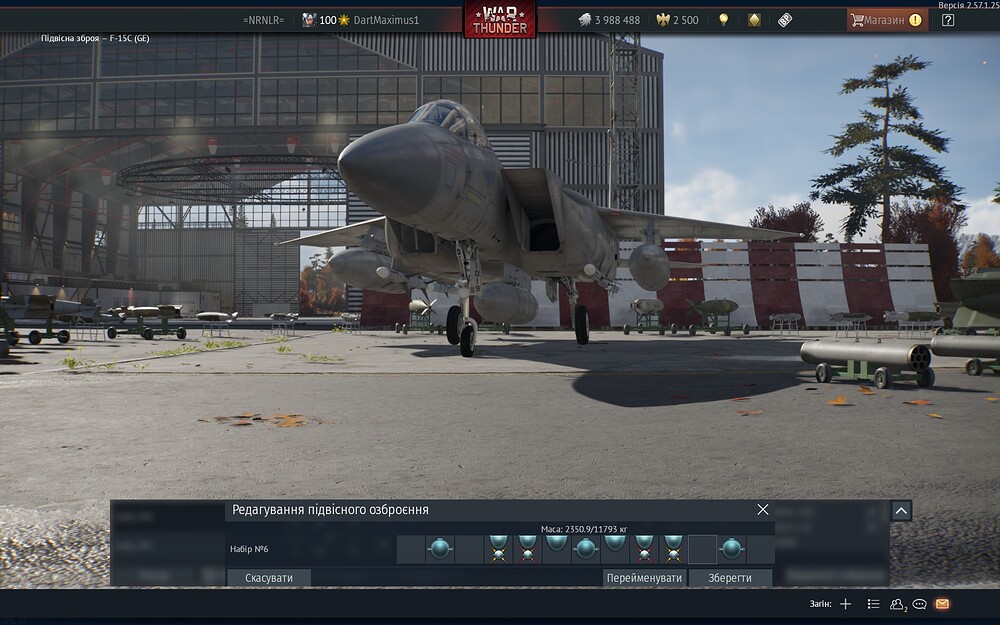The image size is (1000, 625).
Task: Open the Магазин shop button
Action: point(886,20)
